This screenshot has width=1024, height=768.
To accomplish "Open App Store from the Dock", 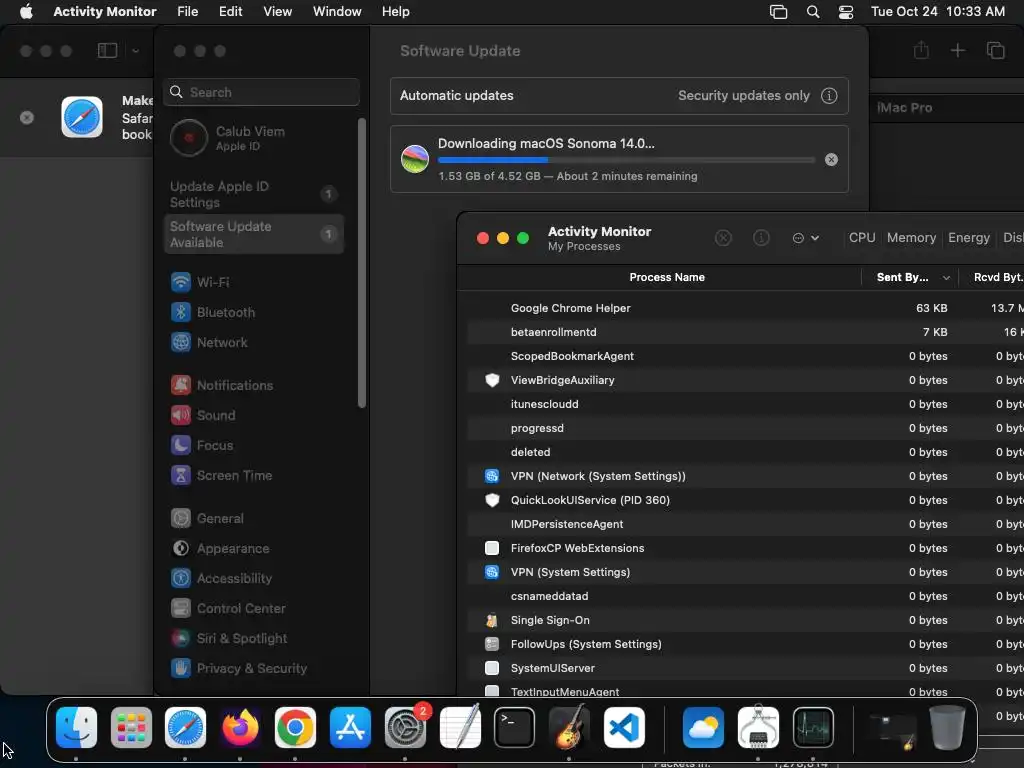I will (x=350, y=727).
